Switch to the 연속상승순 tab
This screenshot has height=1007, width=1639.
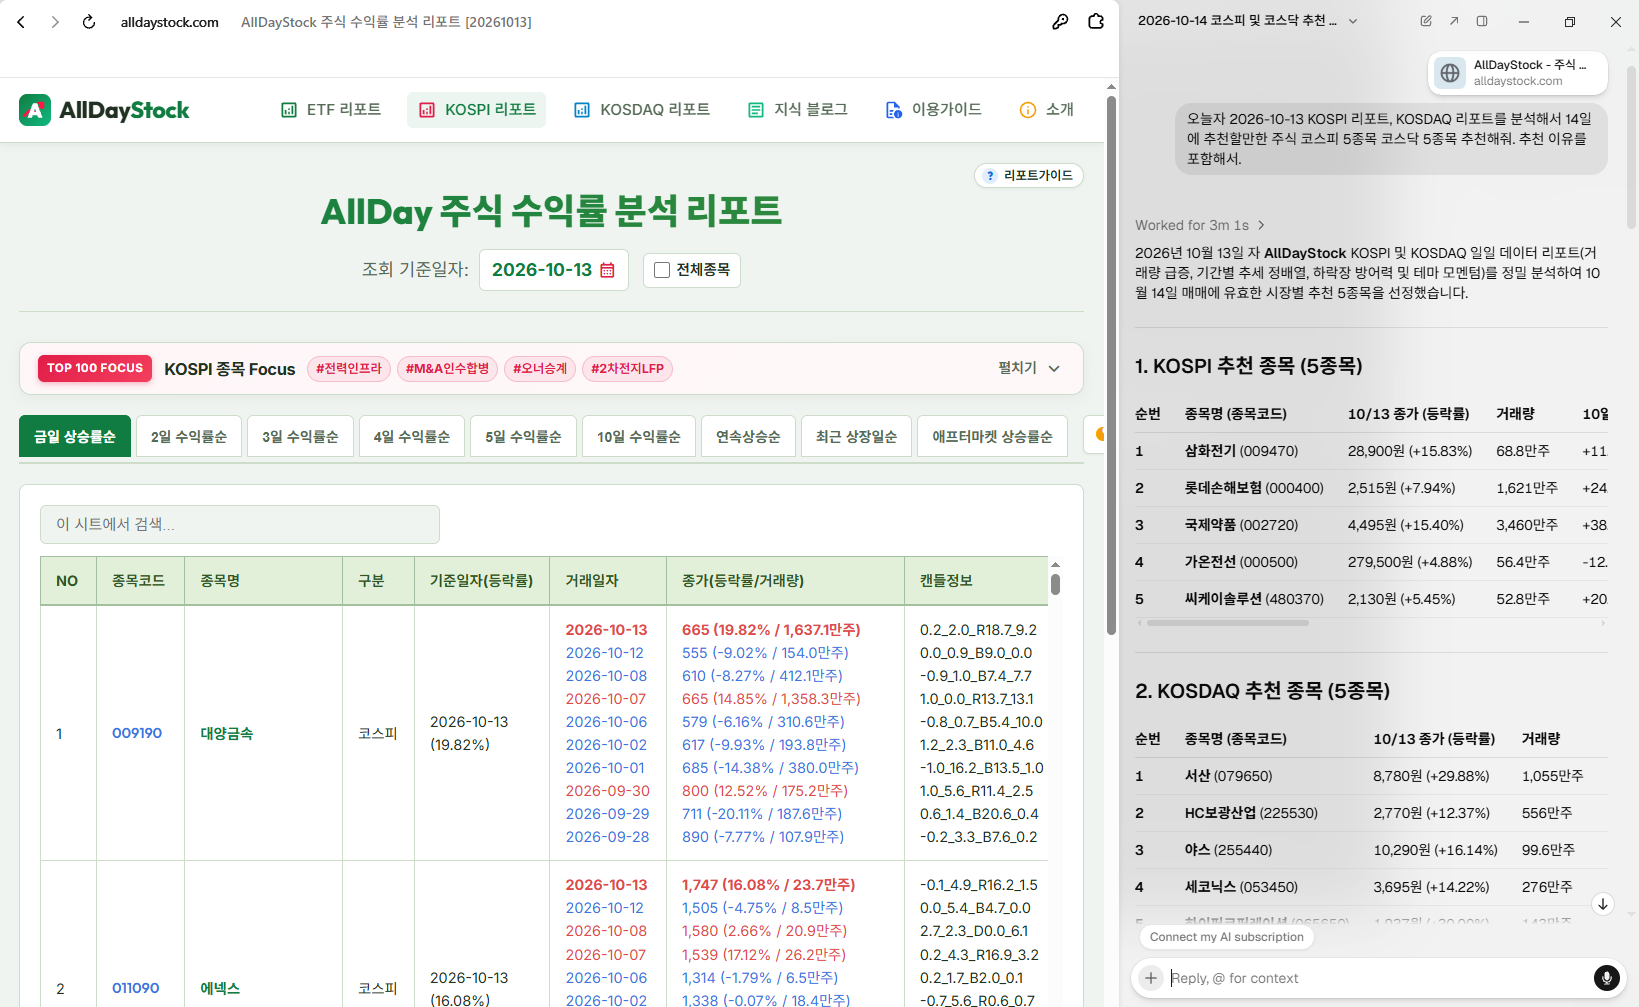(748, 436)
